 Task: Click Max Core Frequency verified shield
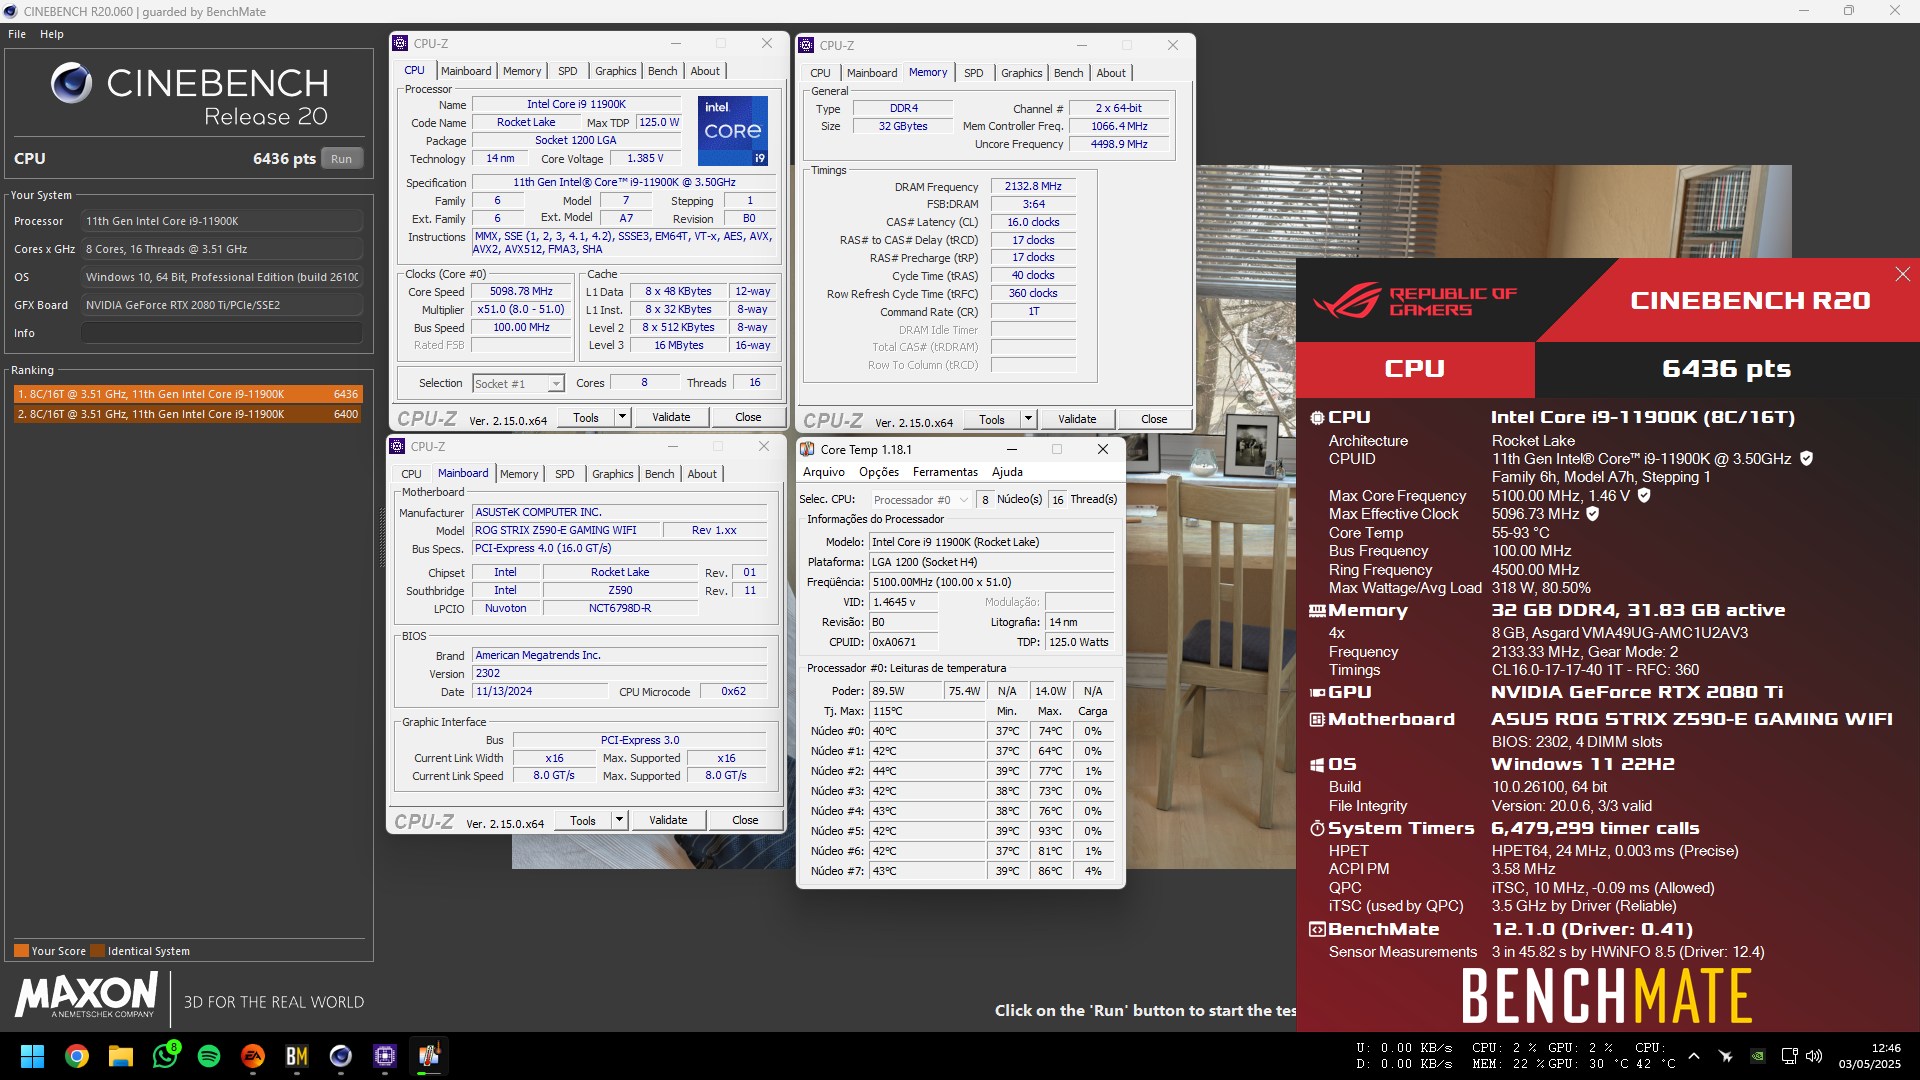point(1644,496)
